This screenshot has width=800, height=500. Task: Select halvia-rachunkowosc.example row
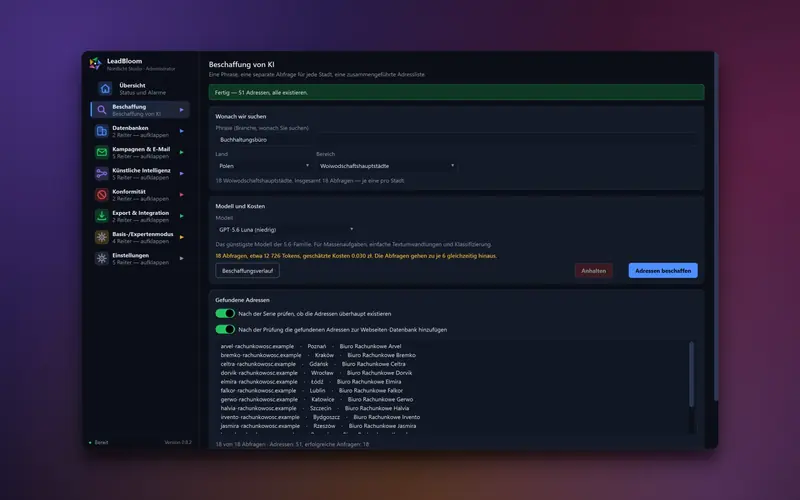tap(314, 408)
